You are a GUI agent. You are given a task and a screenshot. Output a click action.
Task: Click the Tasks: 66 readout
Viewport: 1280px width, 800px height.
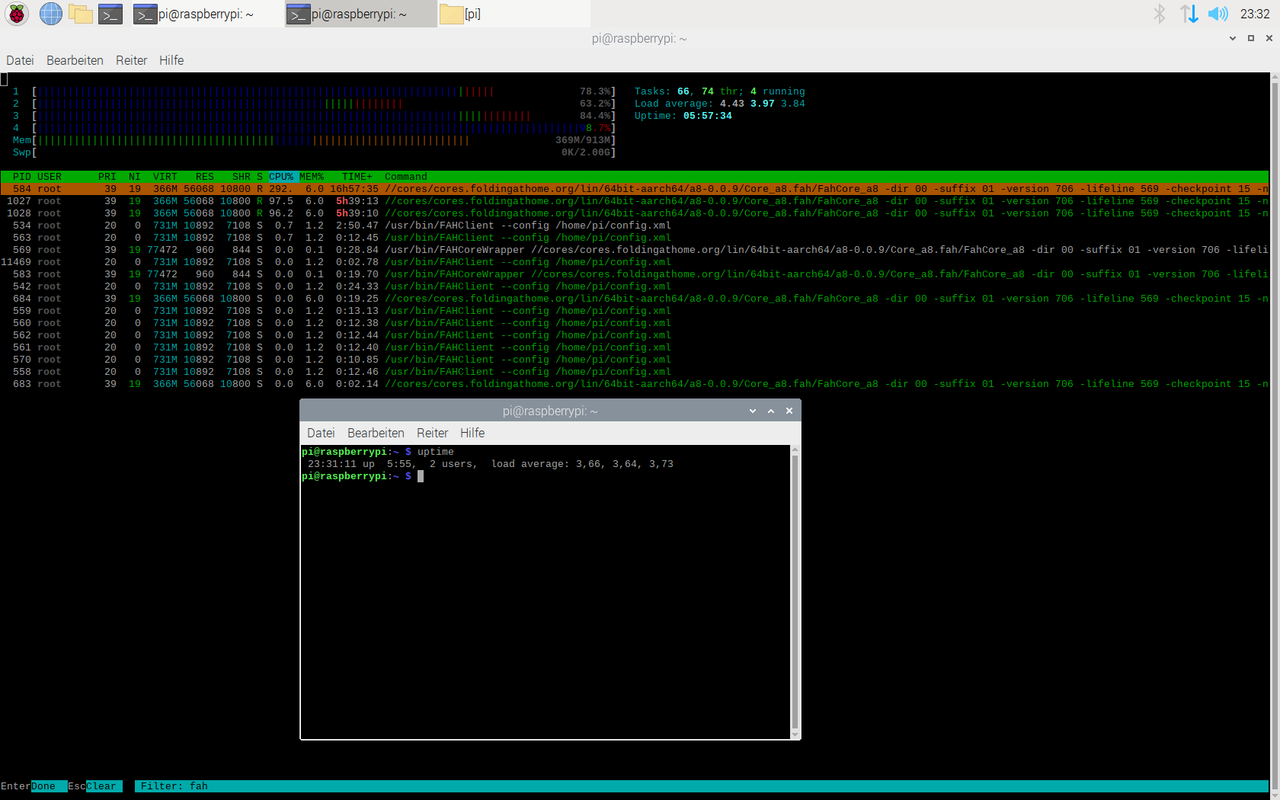coord(720,92)
